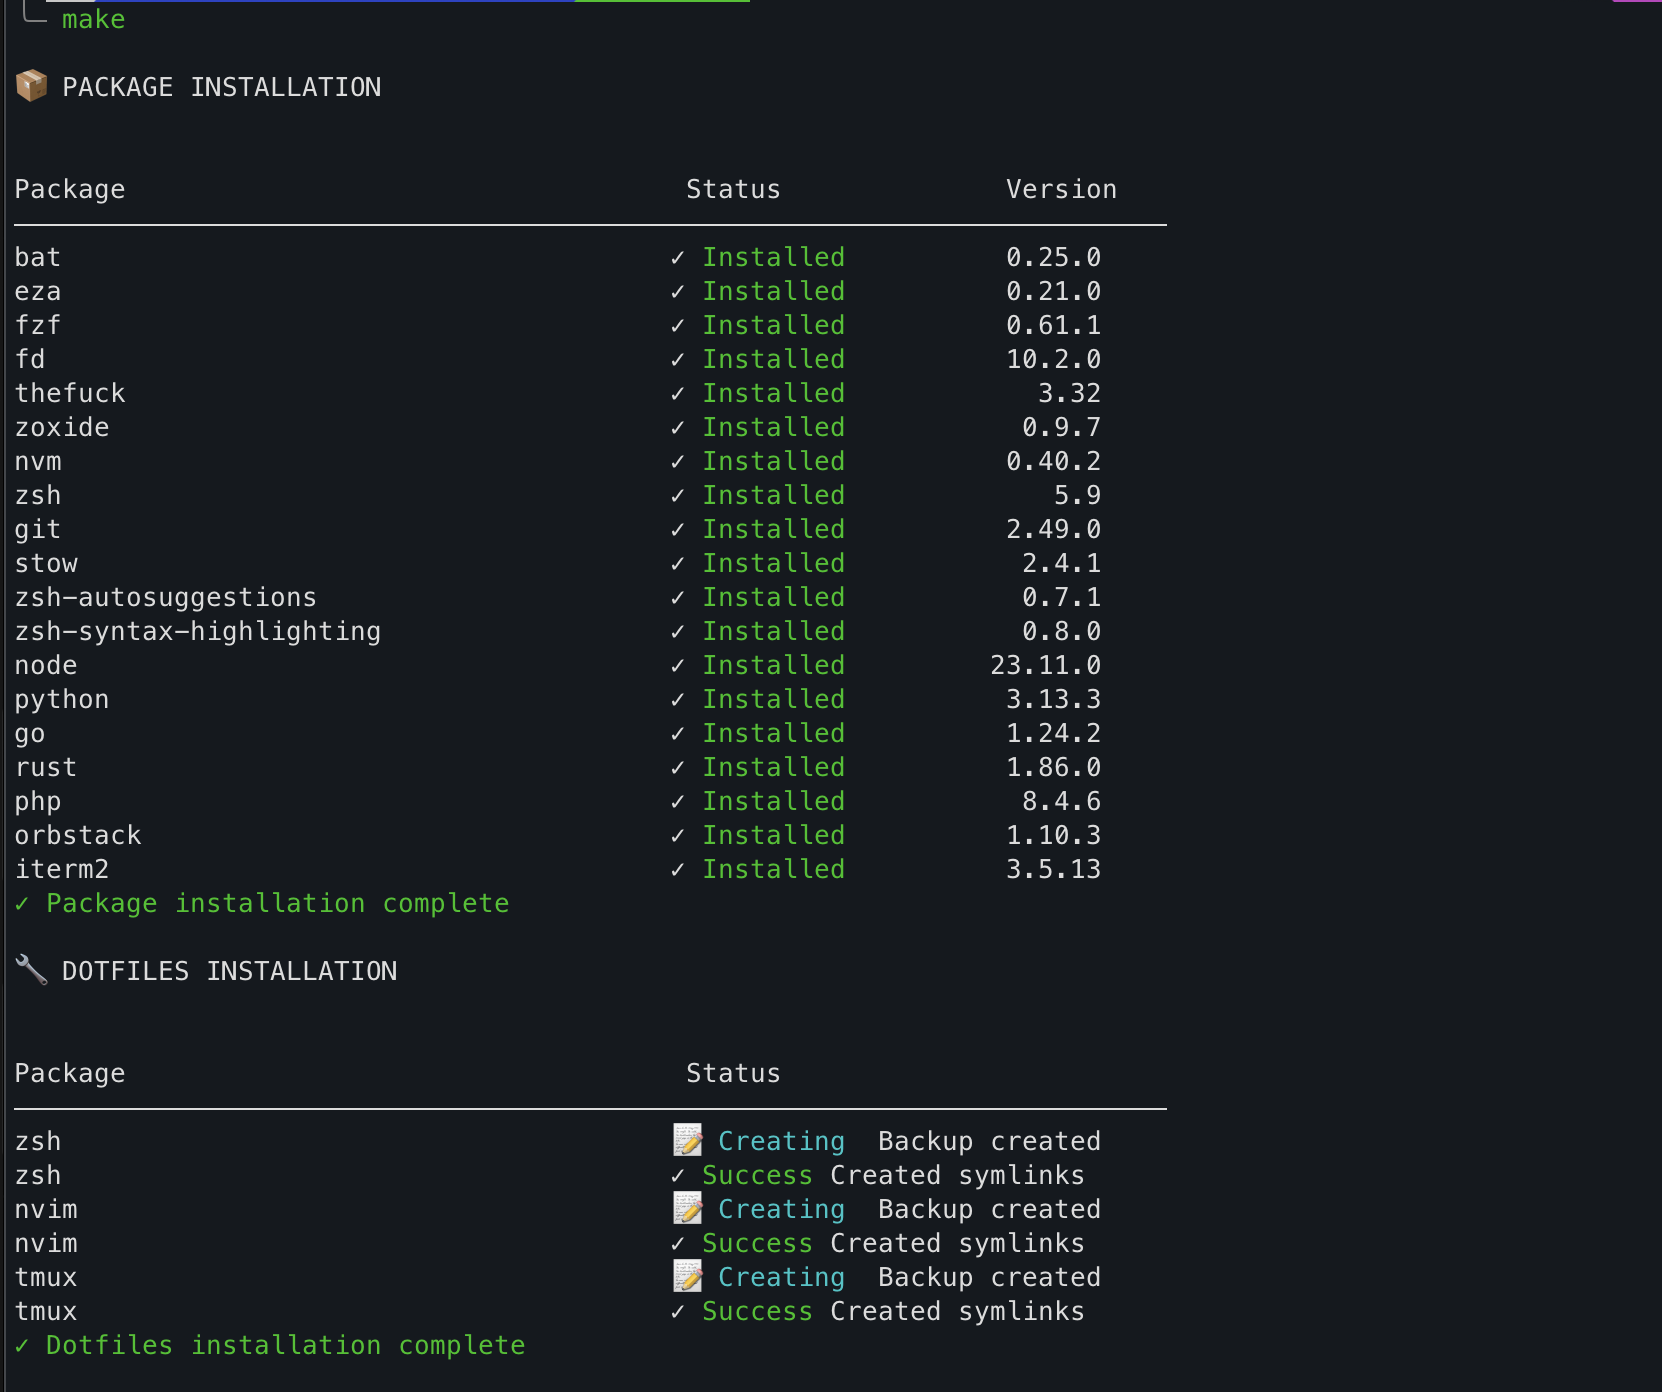This screenshot has height=1392, width=1662.
Task: Select the 'zsh-autosuggestions' package name
Action: pos(166,598)
